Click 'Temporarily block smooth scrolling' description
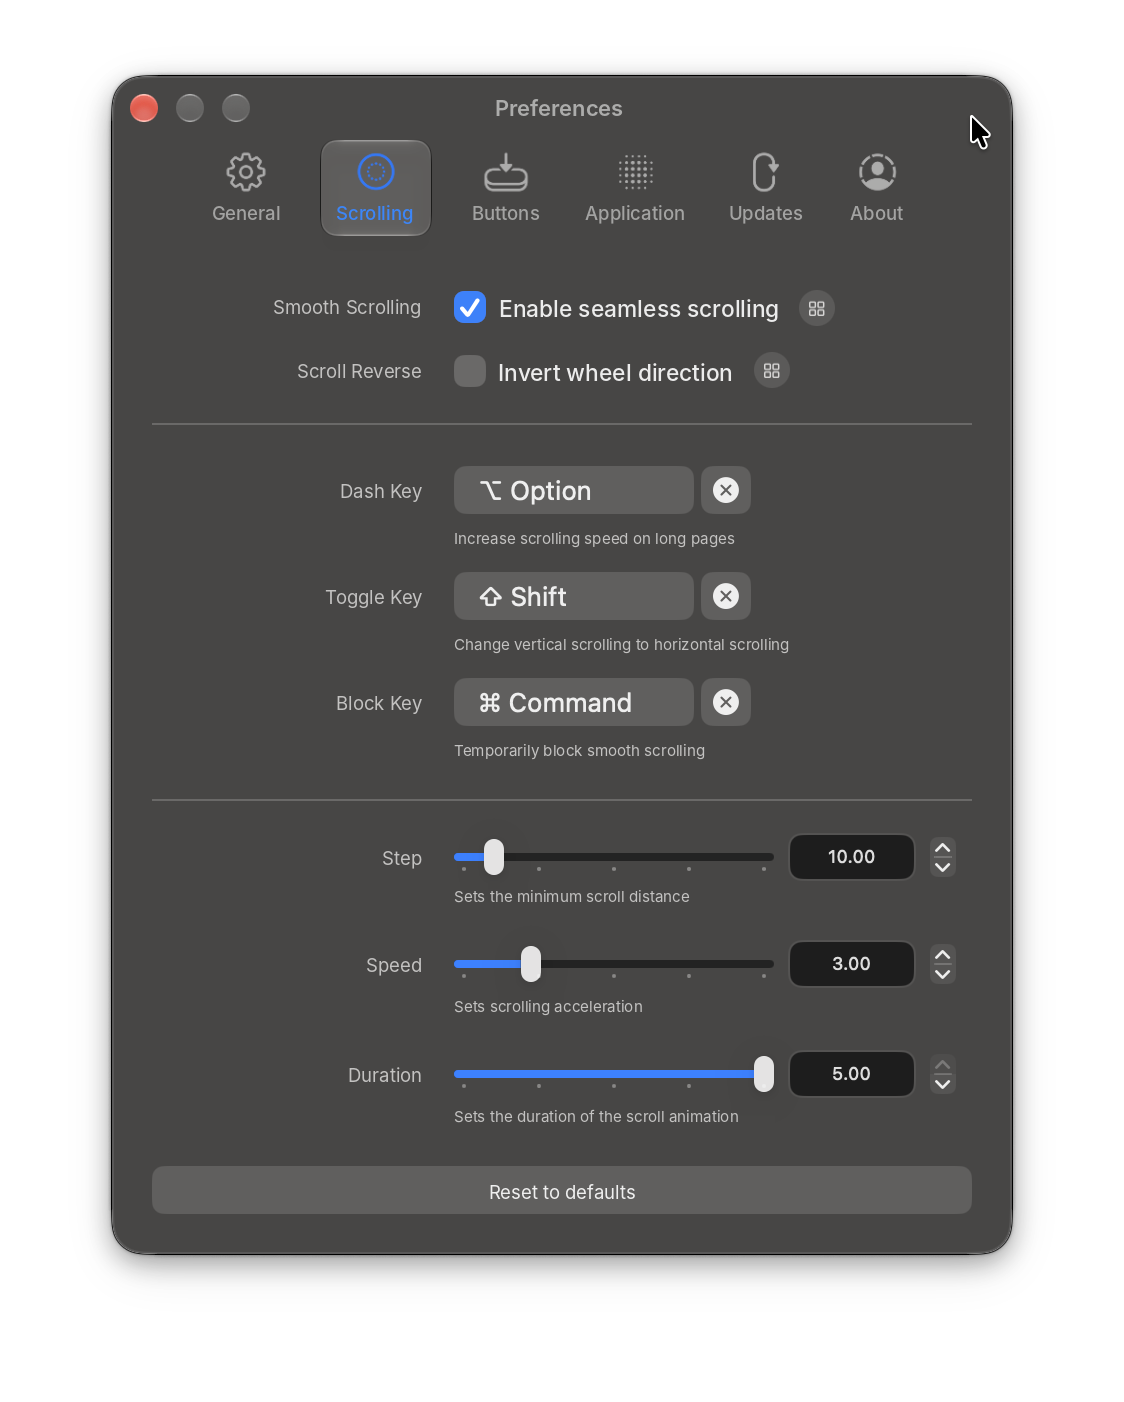The height and width of the screenshot is (1402, 1124). point(579,751)
